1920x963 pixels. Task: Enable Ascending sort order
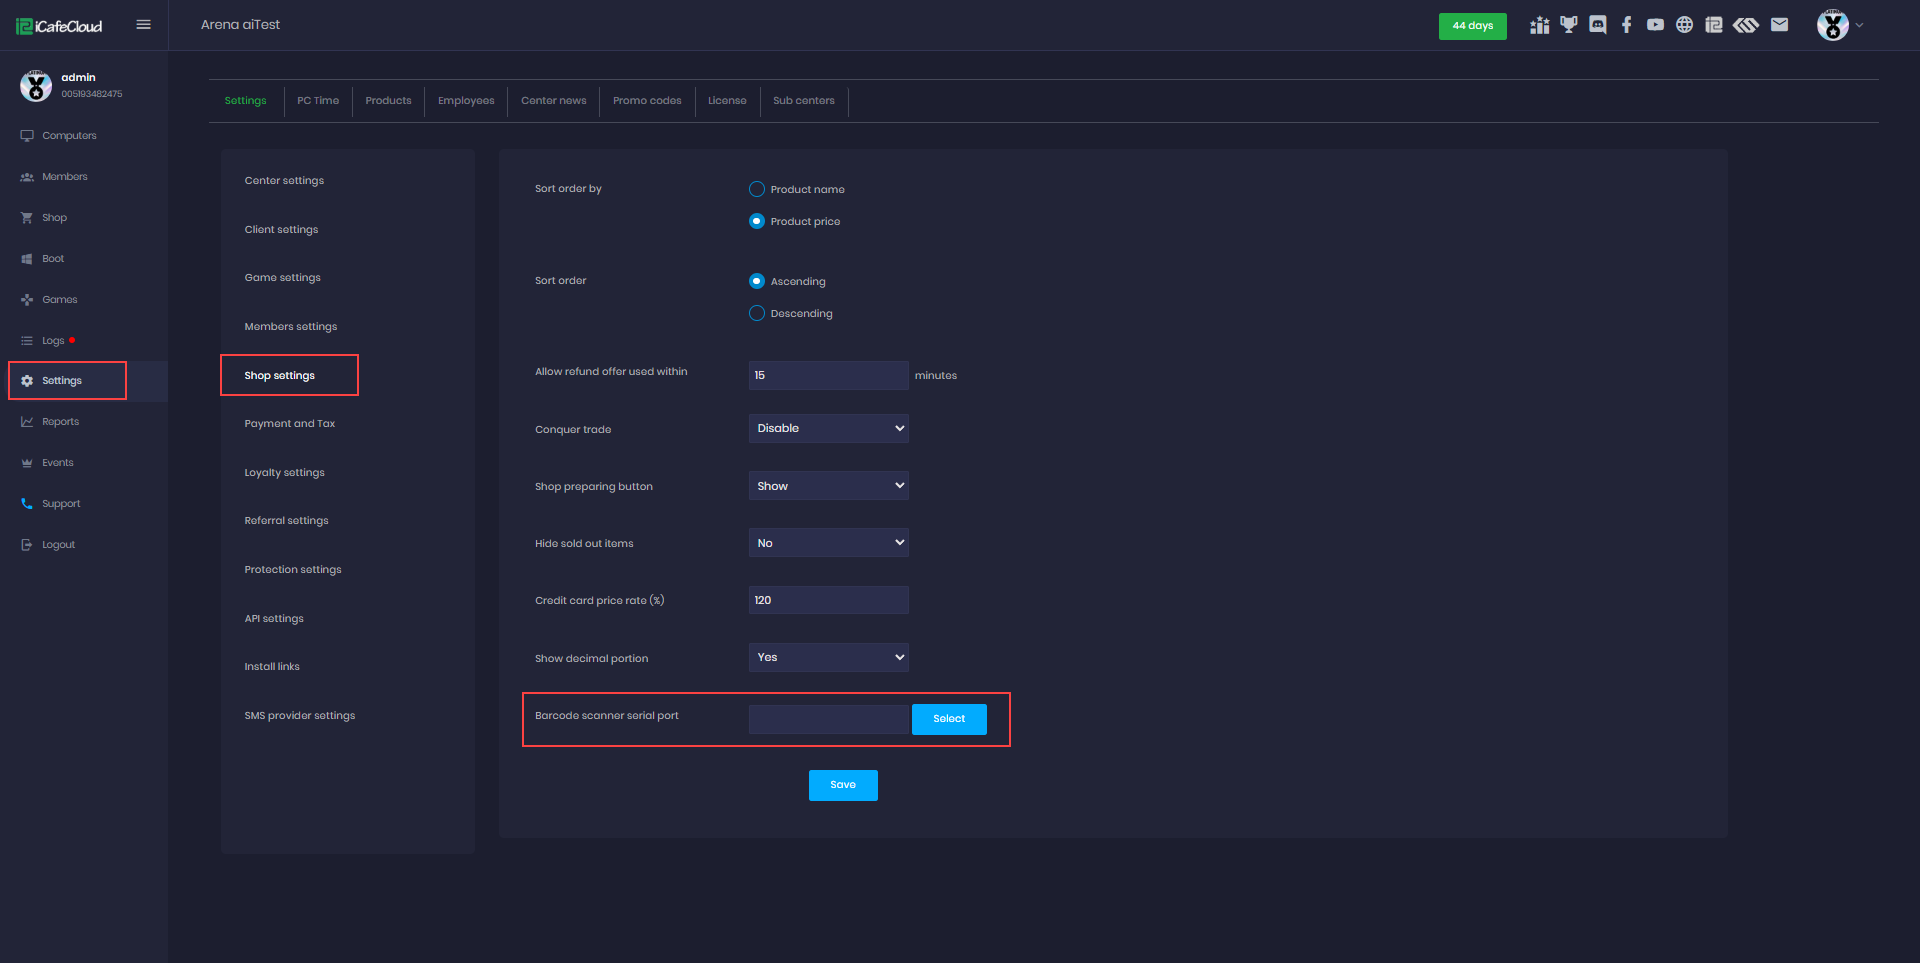757,281
